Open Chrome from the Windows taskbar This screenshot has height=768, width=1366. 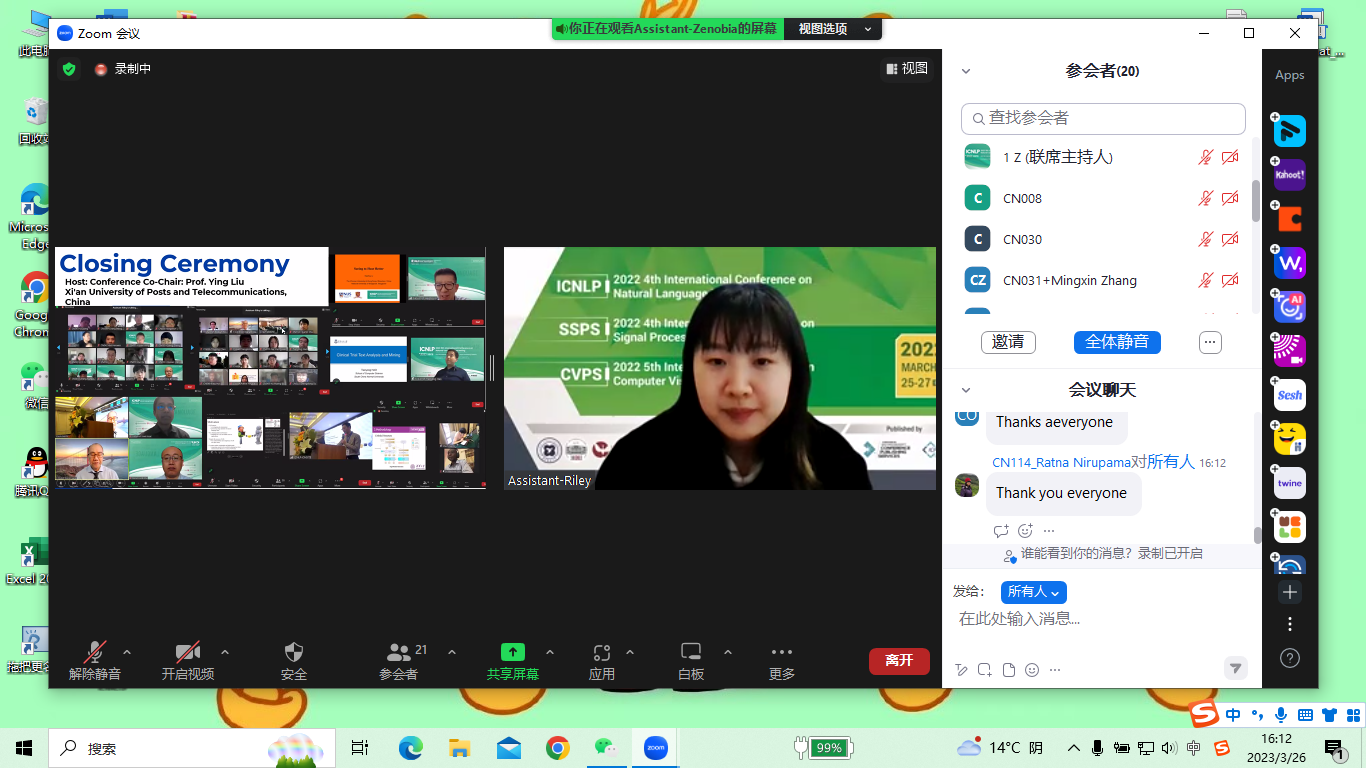point(557,747)
